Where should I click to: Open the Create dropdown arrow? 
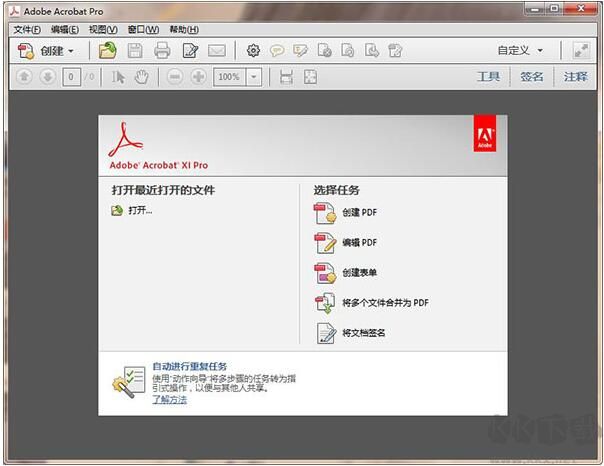tap(71, 51)
